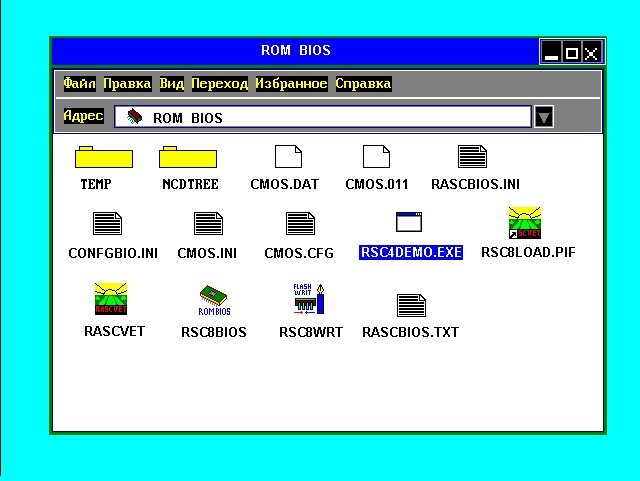Select the RASCBIOS.TXT document icon

pyautogui.click(x=411, y=305)
